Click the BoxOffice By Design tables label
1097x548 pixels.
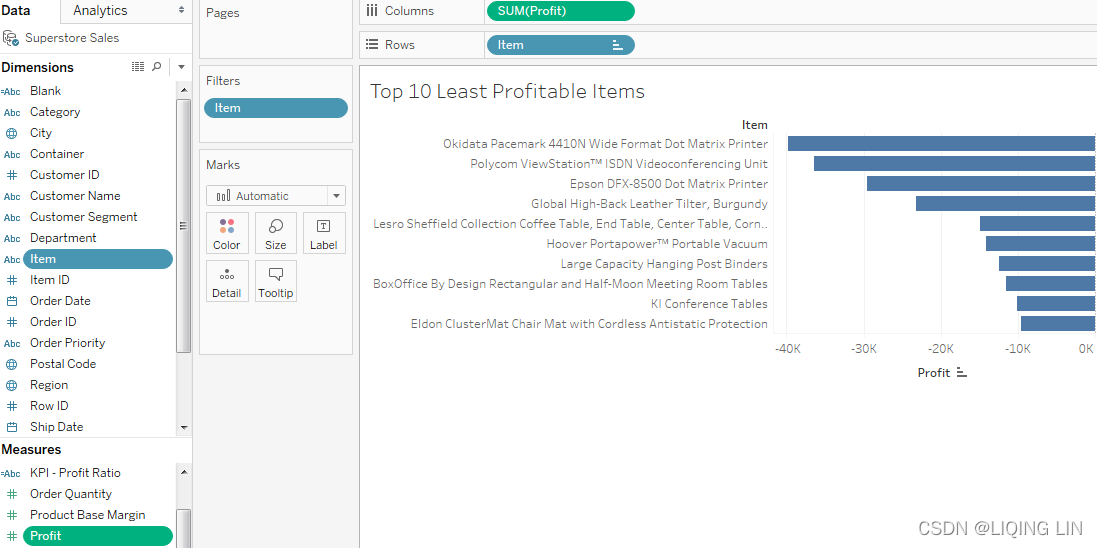pyautogui.click(x=570, y=284)
